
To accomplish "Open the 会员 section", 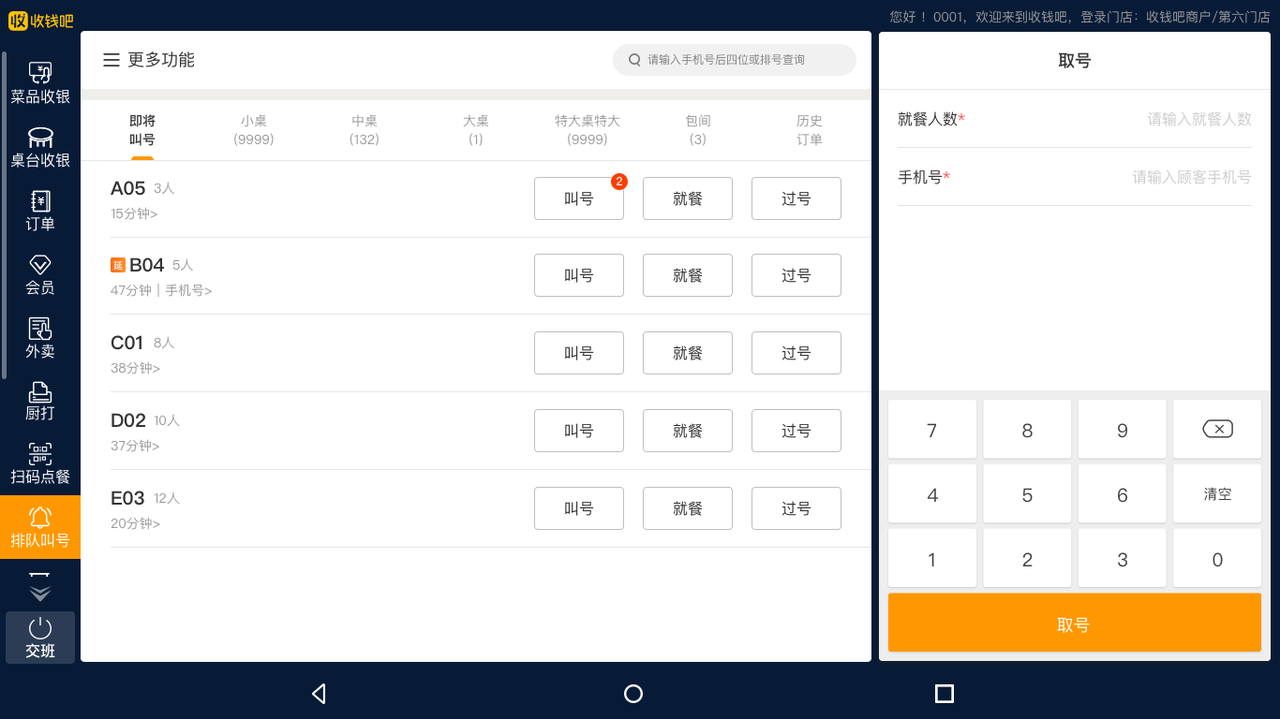I will click(40, 275).
